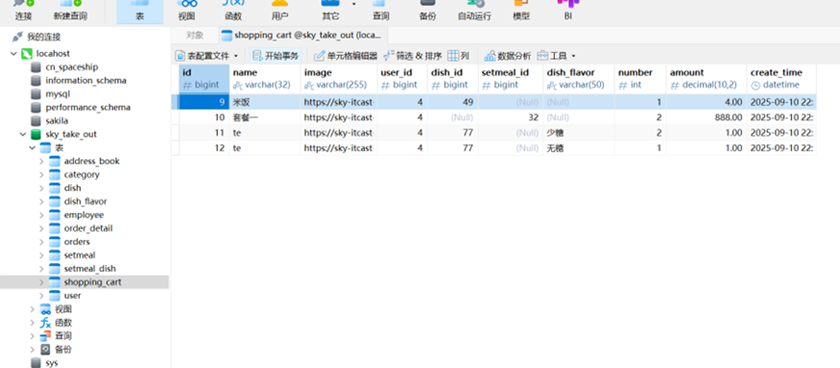This screenshot has height=368, width=840.
Task: Expand the 视图 views folder
Action: pos(33,309)
